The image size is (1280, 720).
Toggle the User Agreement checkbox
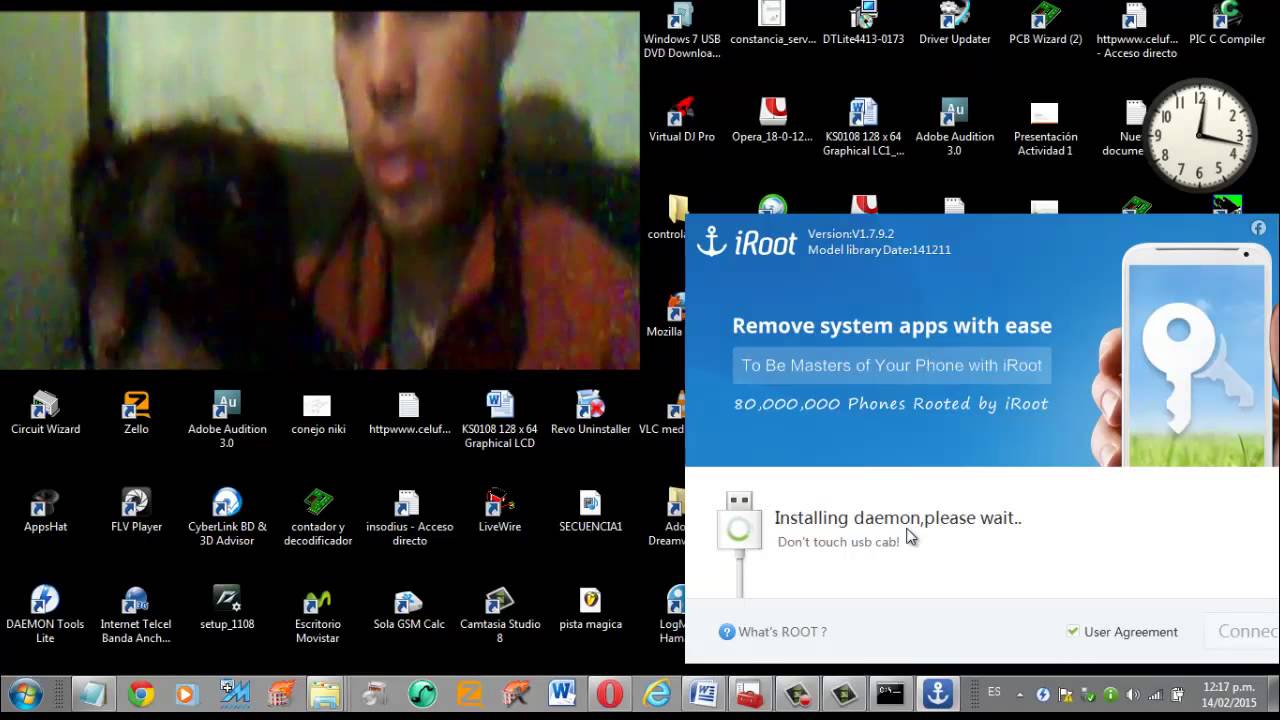(x=1072, y=631)
